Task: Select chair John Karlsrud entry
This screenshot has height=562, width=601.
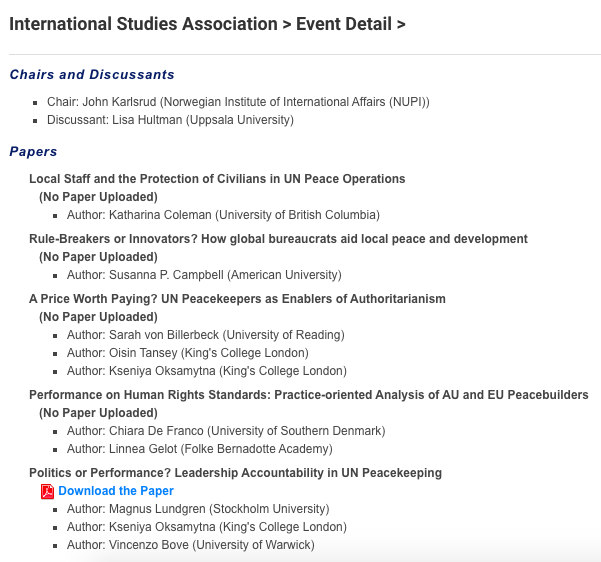Action: click(238, 102)
